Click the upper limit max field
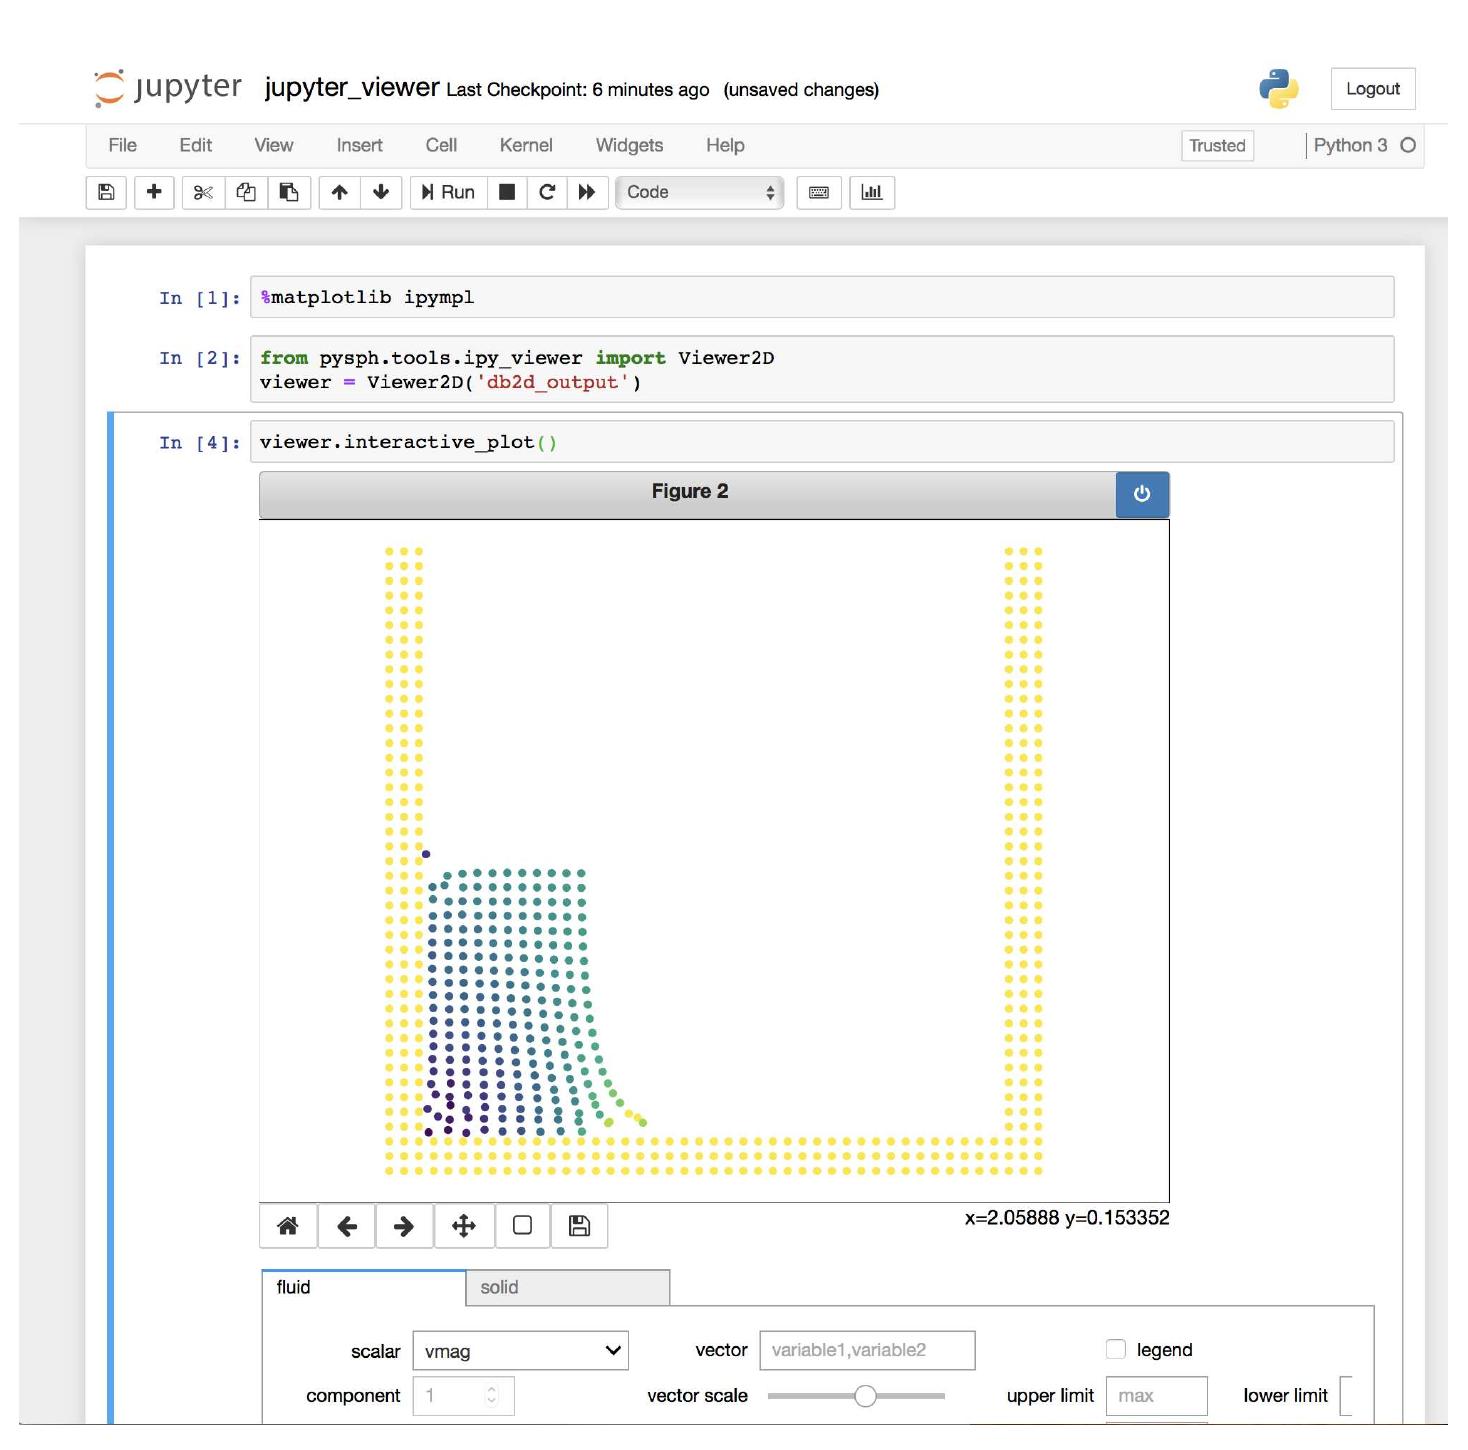This screenshot has height=1450, width=1468. click(1157, 1396)
